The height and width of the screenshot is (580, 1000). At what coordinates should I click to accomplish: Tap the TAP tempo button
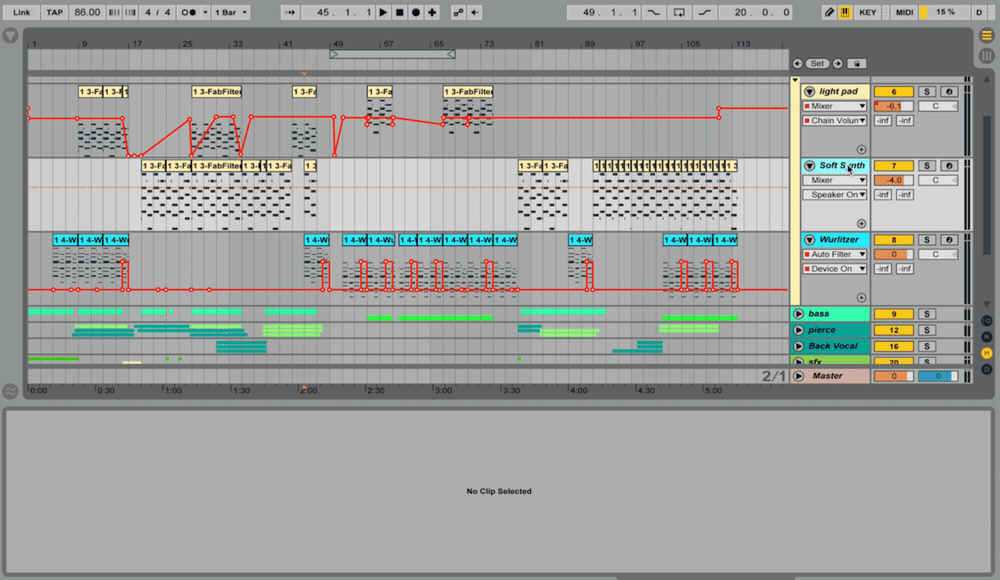click(x=53, y=12)
